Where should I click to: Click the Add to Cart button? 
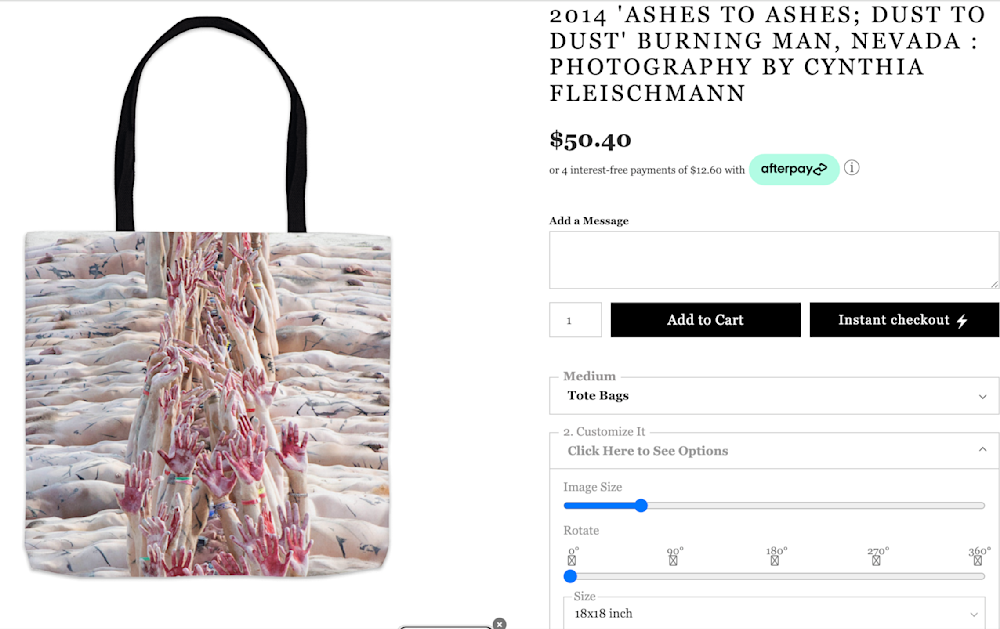click(705, 320)
